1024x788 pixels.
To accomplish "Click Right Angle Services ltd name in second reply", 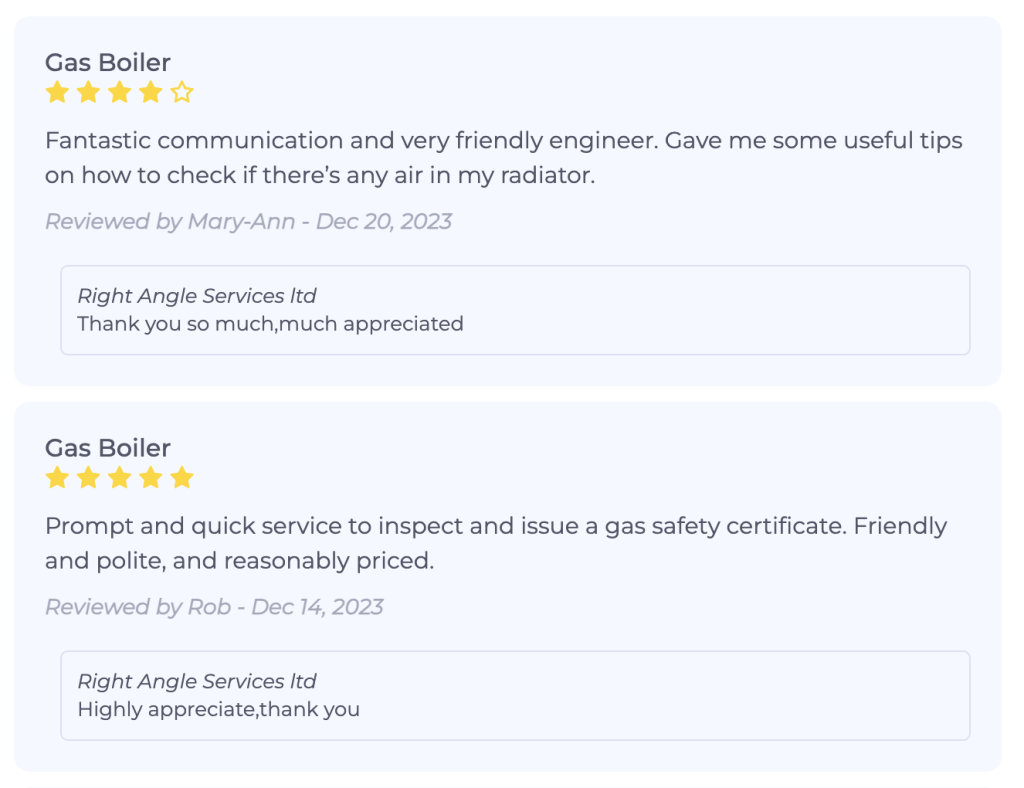I will click(197, 681).
